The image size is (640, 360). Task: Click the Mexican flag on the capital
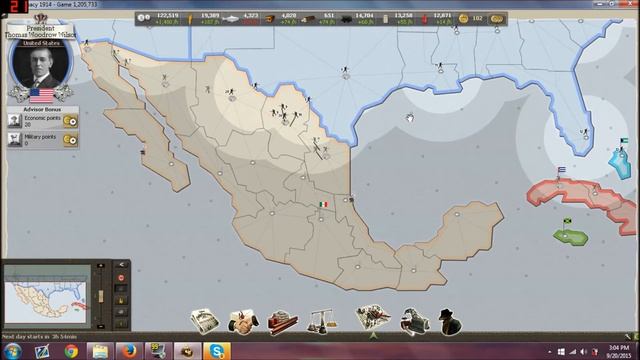click(x=323, y=204)
